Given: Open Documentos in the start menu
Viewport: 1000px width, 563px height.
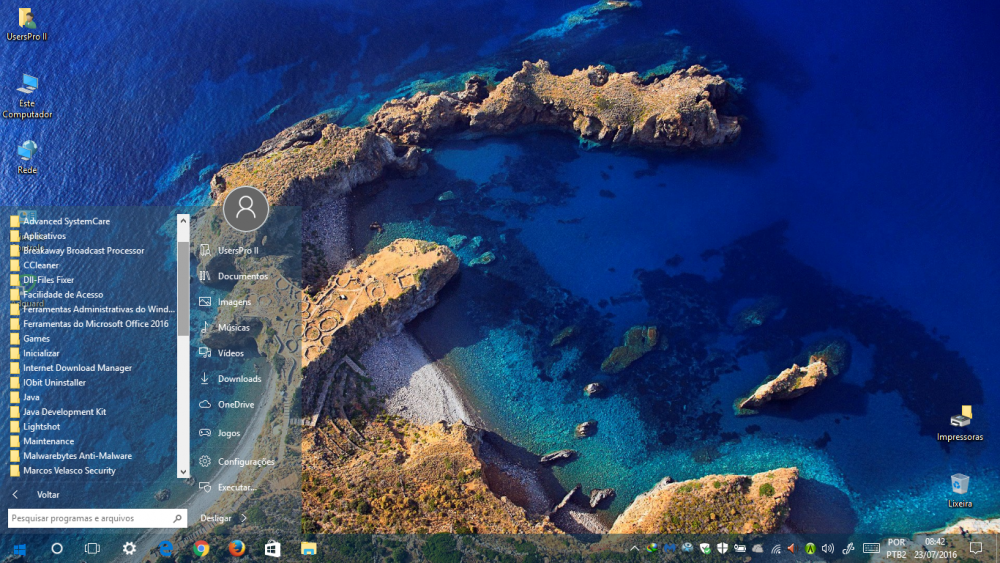Looking at the screenshot, I should [x=242, y=276].
